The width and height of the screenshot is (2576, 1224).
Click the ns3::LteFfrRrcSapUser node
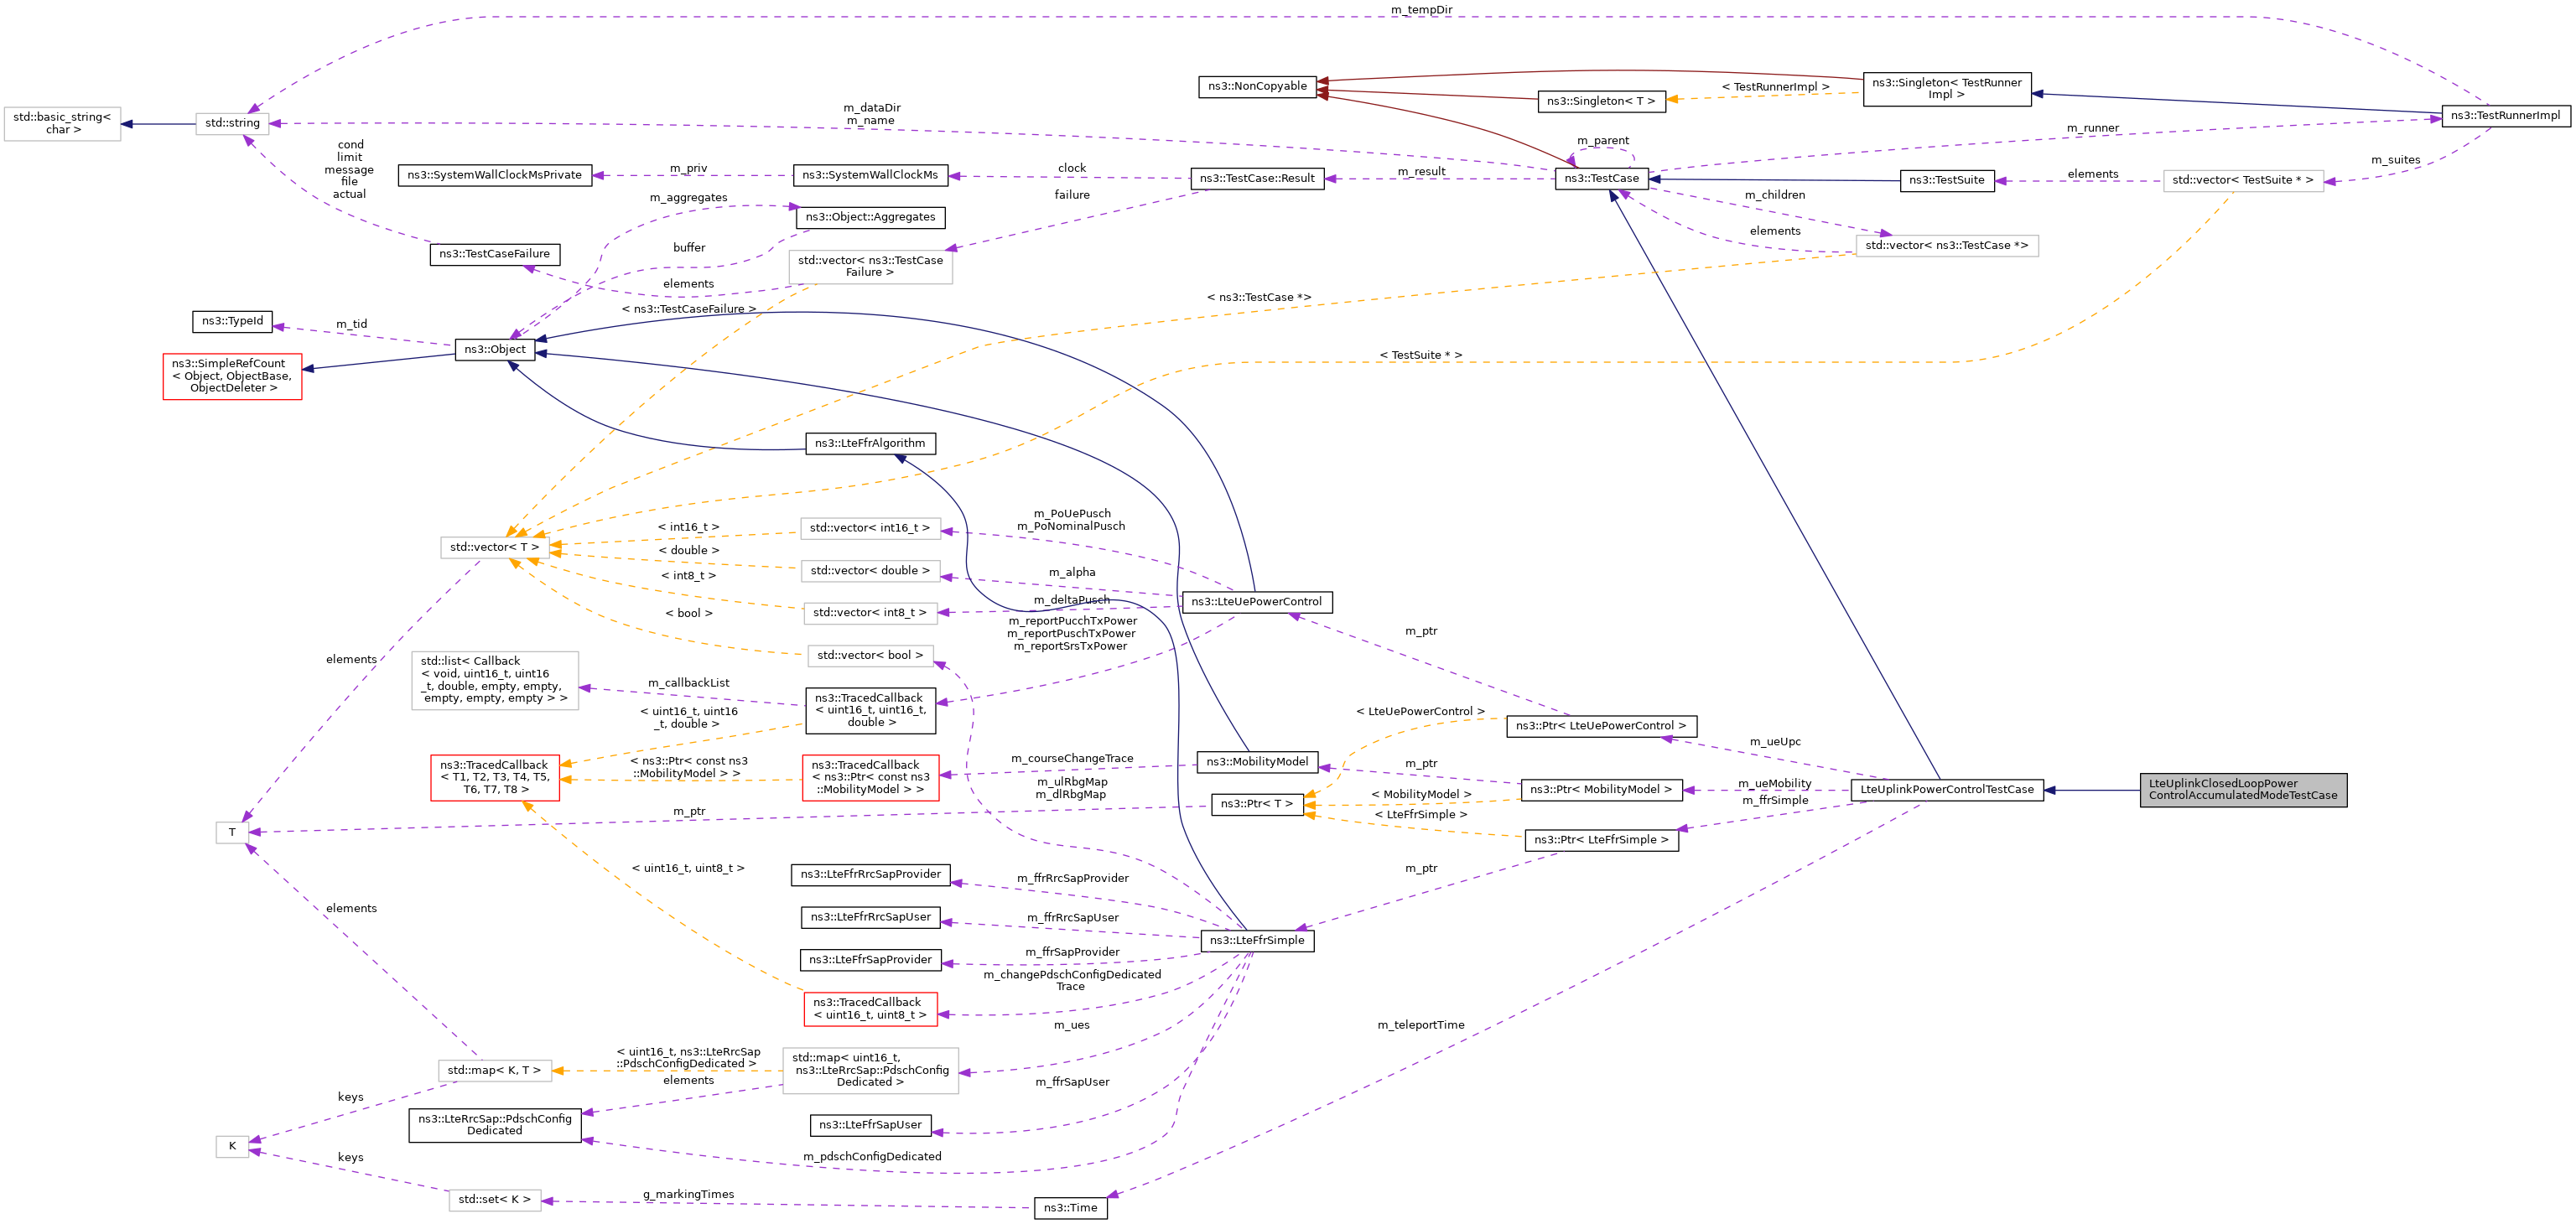870,917
